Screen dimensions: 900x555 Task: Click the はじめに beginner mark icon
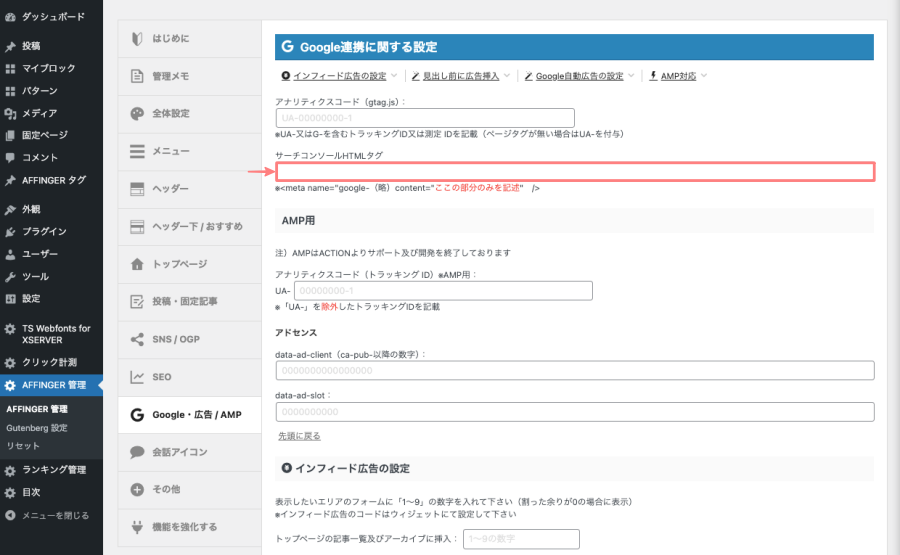coord(137,38)
